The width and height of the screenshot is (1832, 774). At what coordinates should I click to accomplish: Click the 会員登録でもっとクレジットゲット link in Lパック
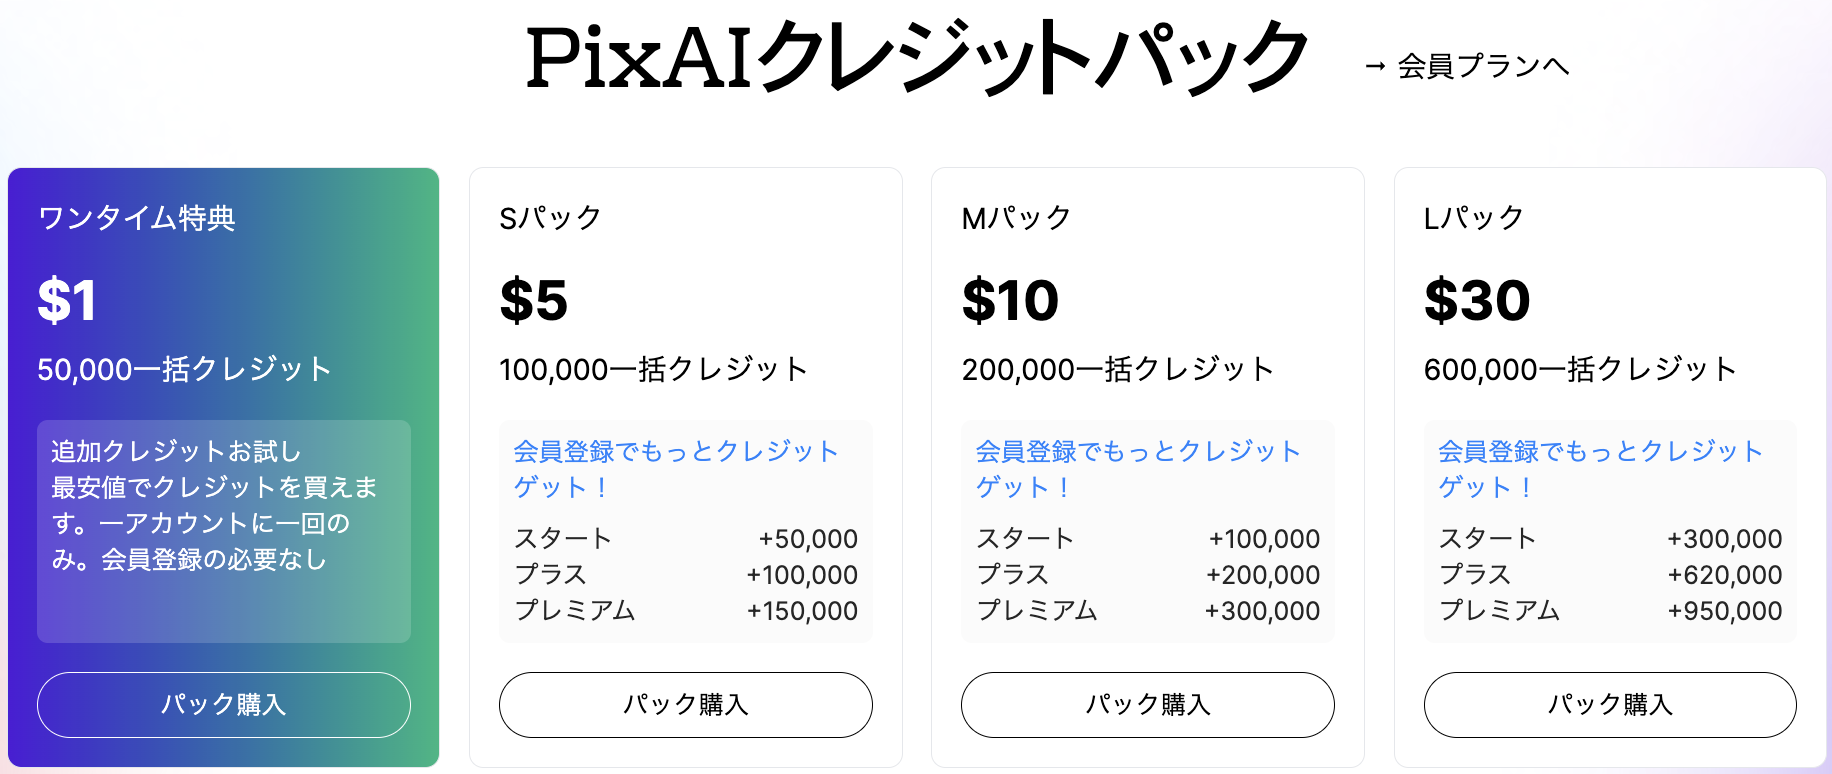[x=1600, y=469]
